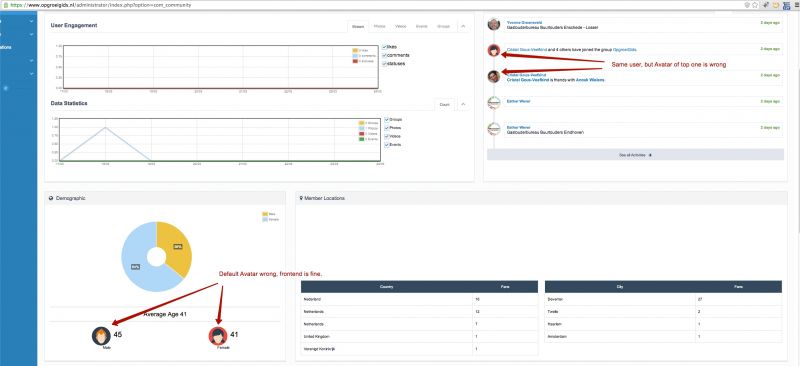This screenshot has width=800, height=366.
Task: Collapse the User Engagement panel
Action: [463, 26]
